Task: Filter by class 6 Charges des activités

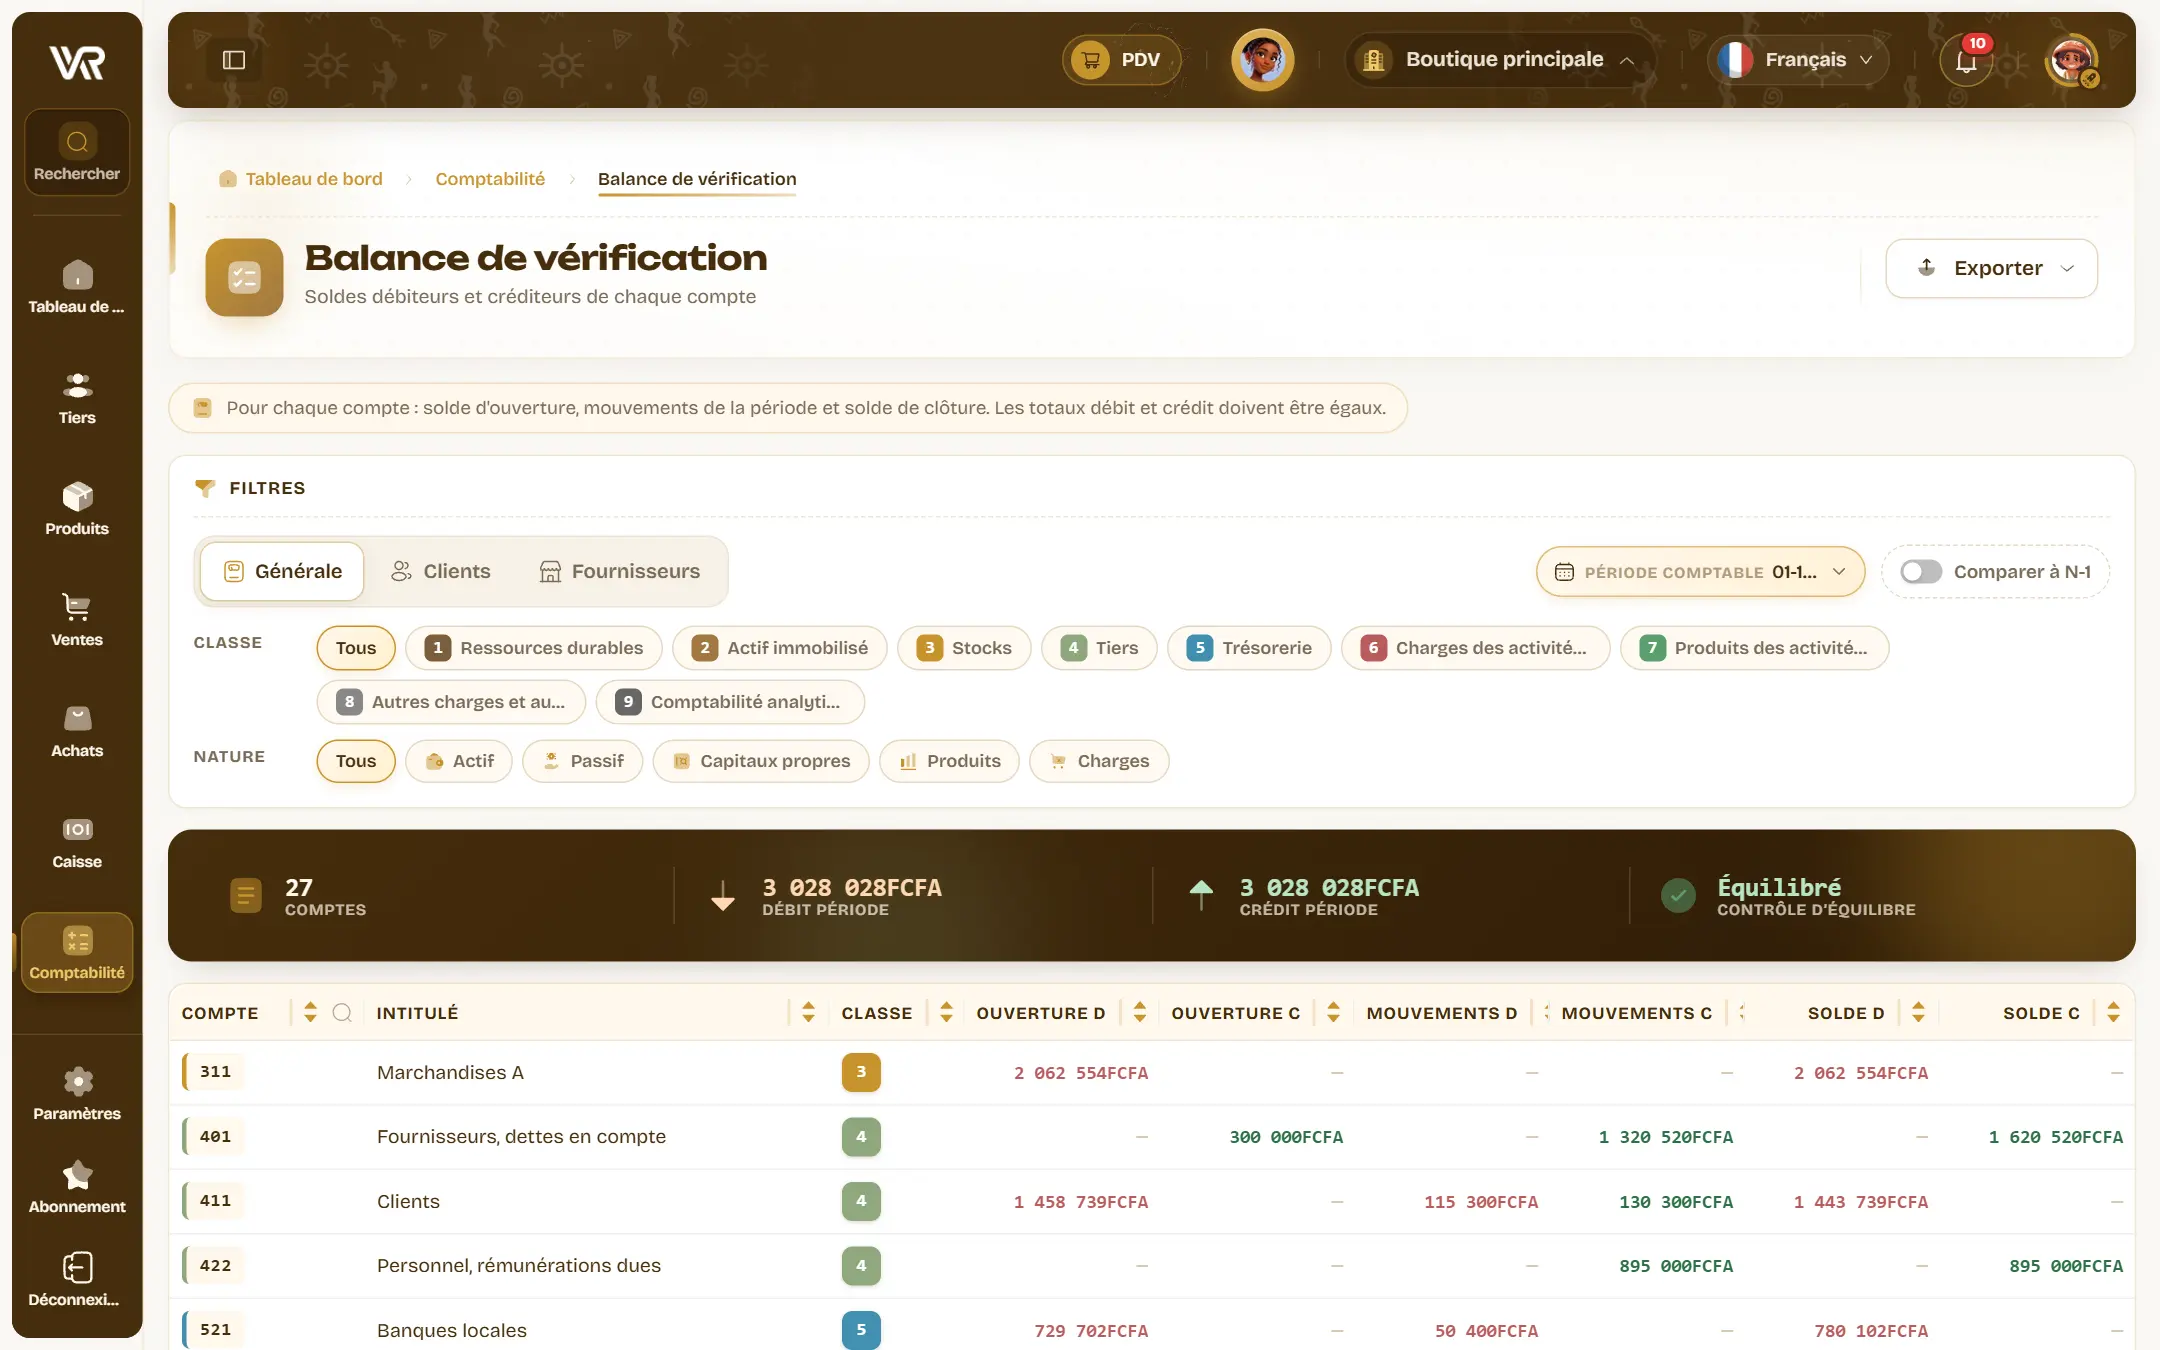Action: 1475,648
